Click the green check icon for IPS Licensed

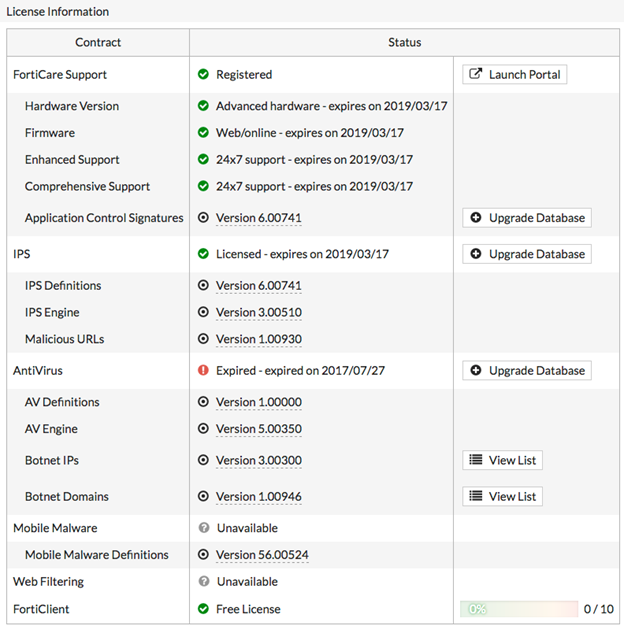(x=203, y=255)
